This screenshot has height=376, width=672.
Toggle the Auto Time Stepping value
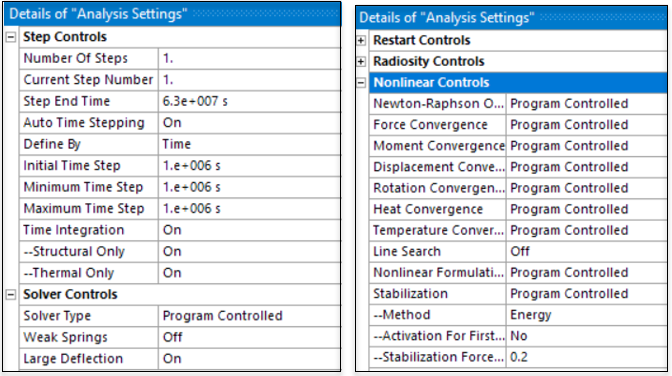point(249,123)
